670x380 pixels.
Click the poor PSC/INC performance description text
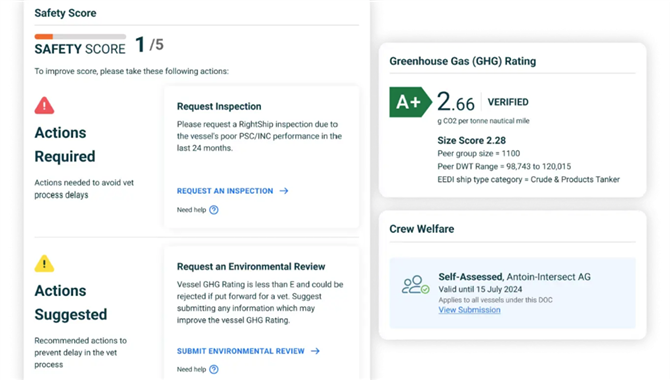tap(259, 136)
